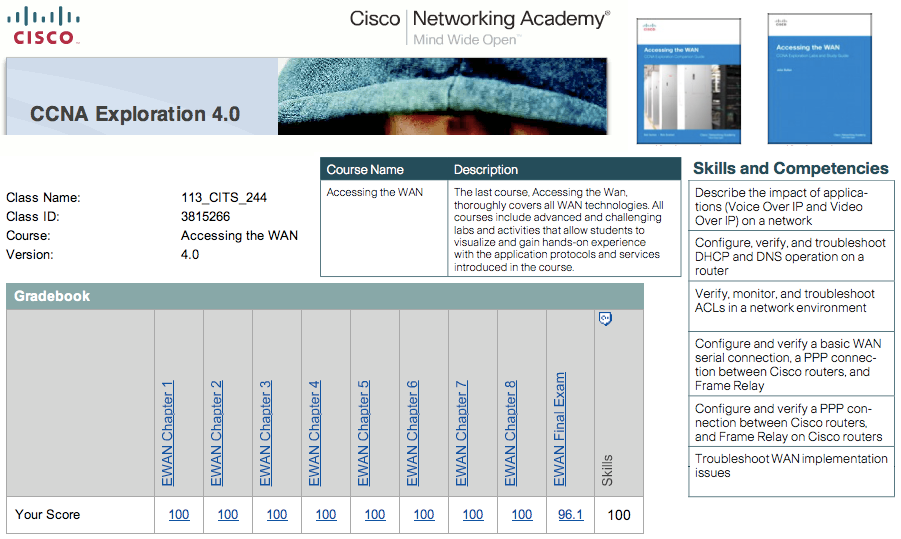View the 100 score under EWAN Chapter 6
This screenshot has width=901, height=539.
(424, 515)
